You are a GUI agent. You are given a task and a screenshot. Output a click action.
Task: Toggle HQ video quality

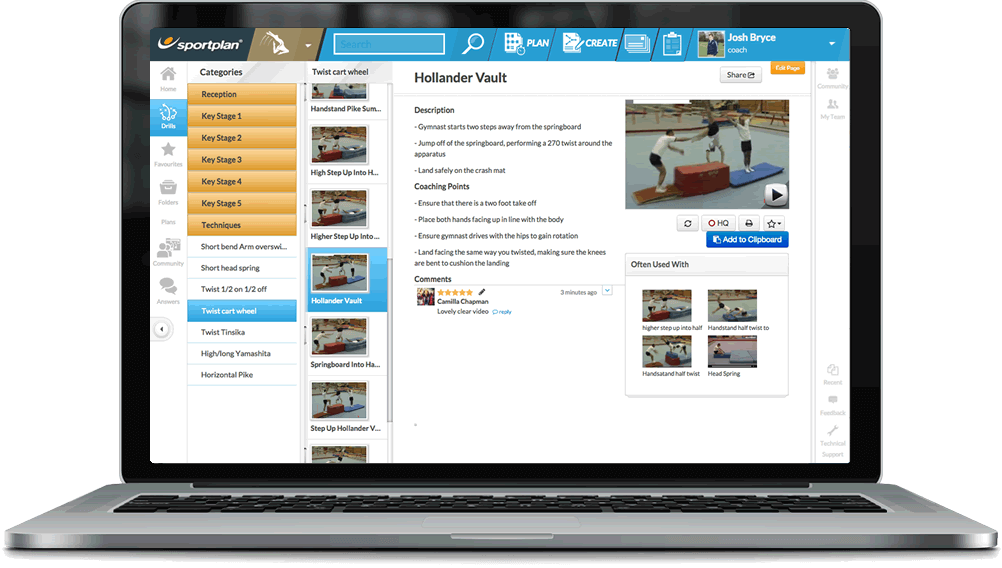[718, 223]
